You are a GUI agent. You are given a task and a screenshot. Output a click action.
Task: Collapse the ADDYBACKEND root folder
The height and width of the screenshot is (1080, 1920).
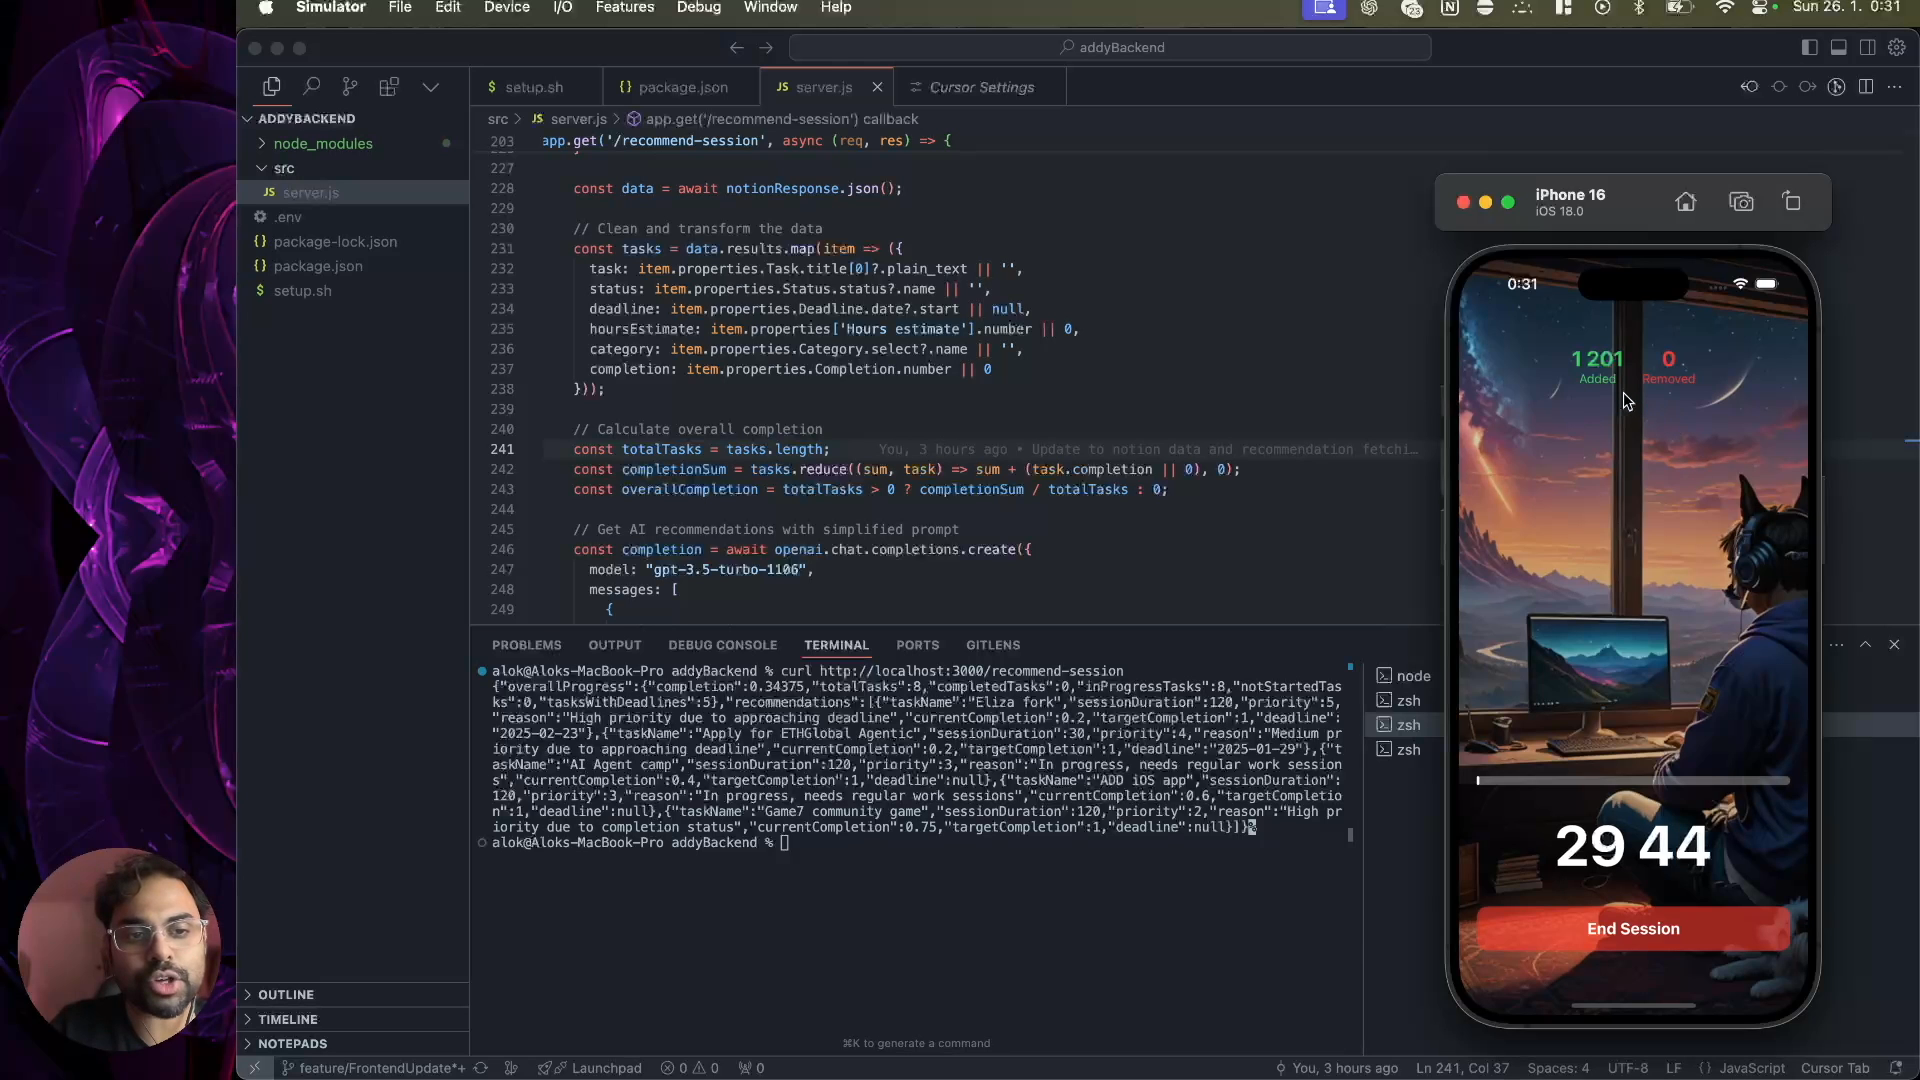(x=306, y=118)
